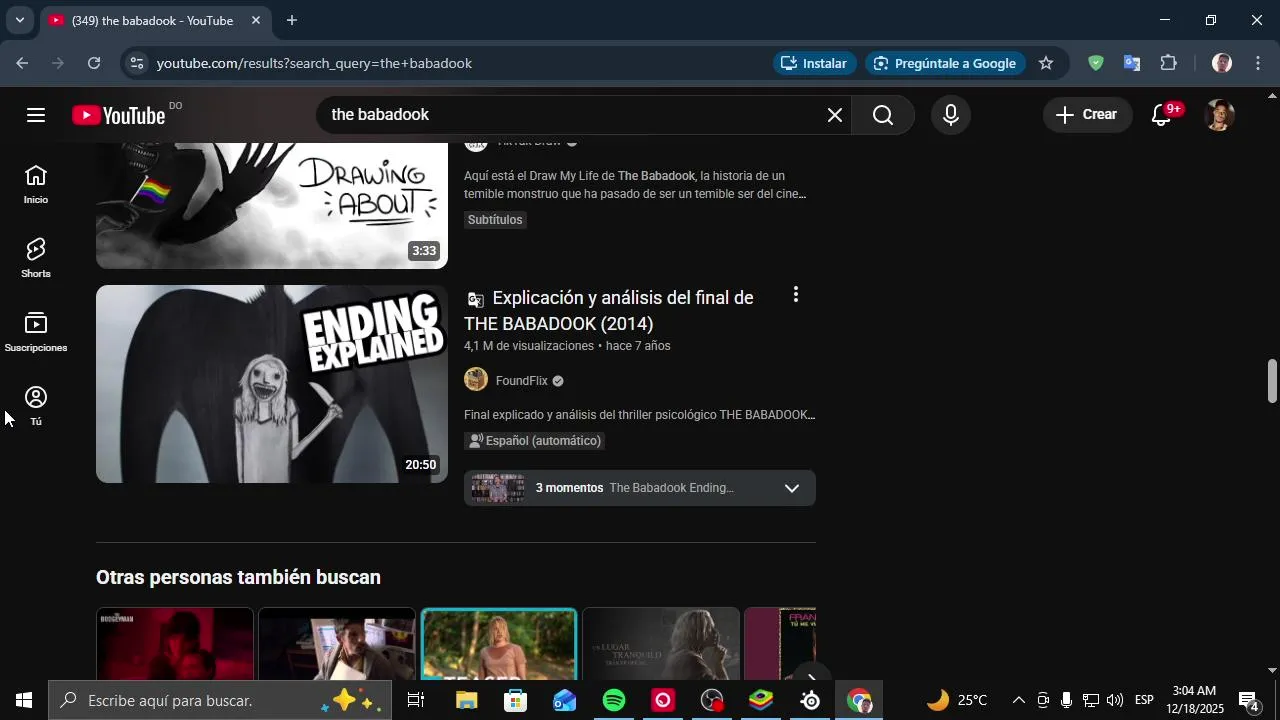Expand the 3 momentos chevron
The height and width of the screenshot is (720, 1280).
point(792,488)
